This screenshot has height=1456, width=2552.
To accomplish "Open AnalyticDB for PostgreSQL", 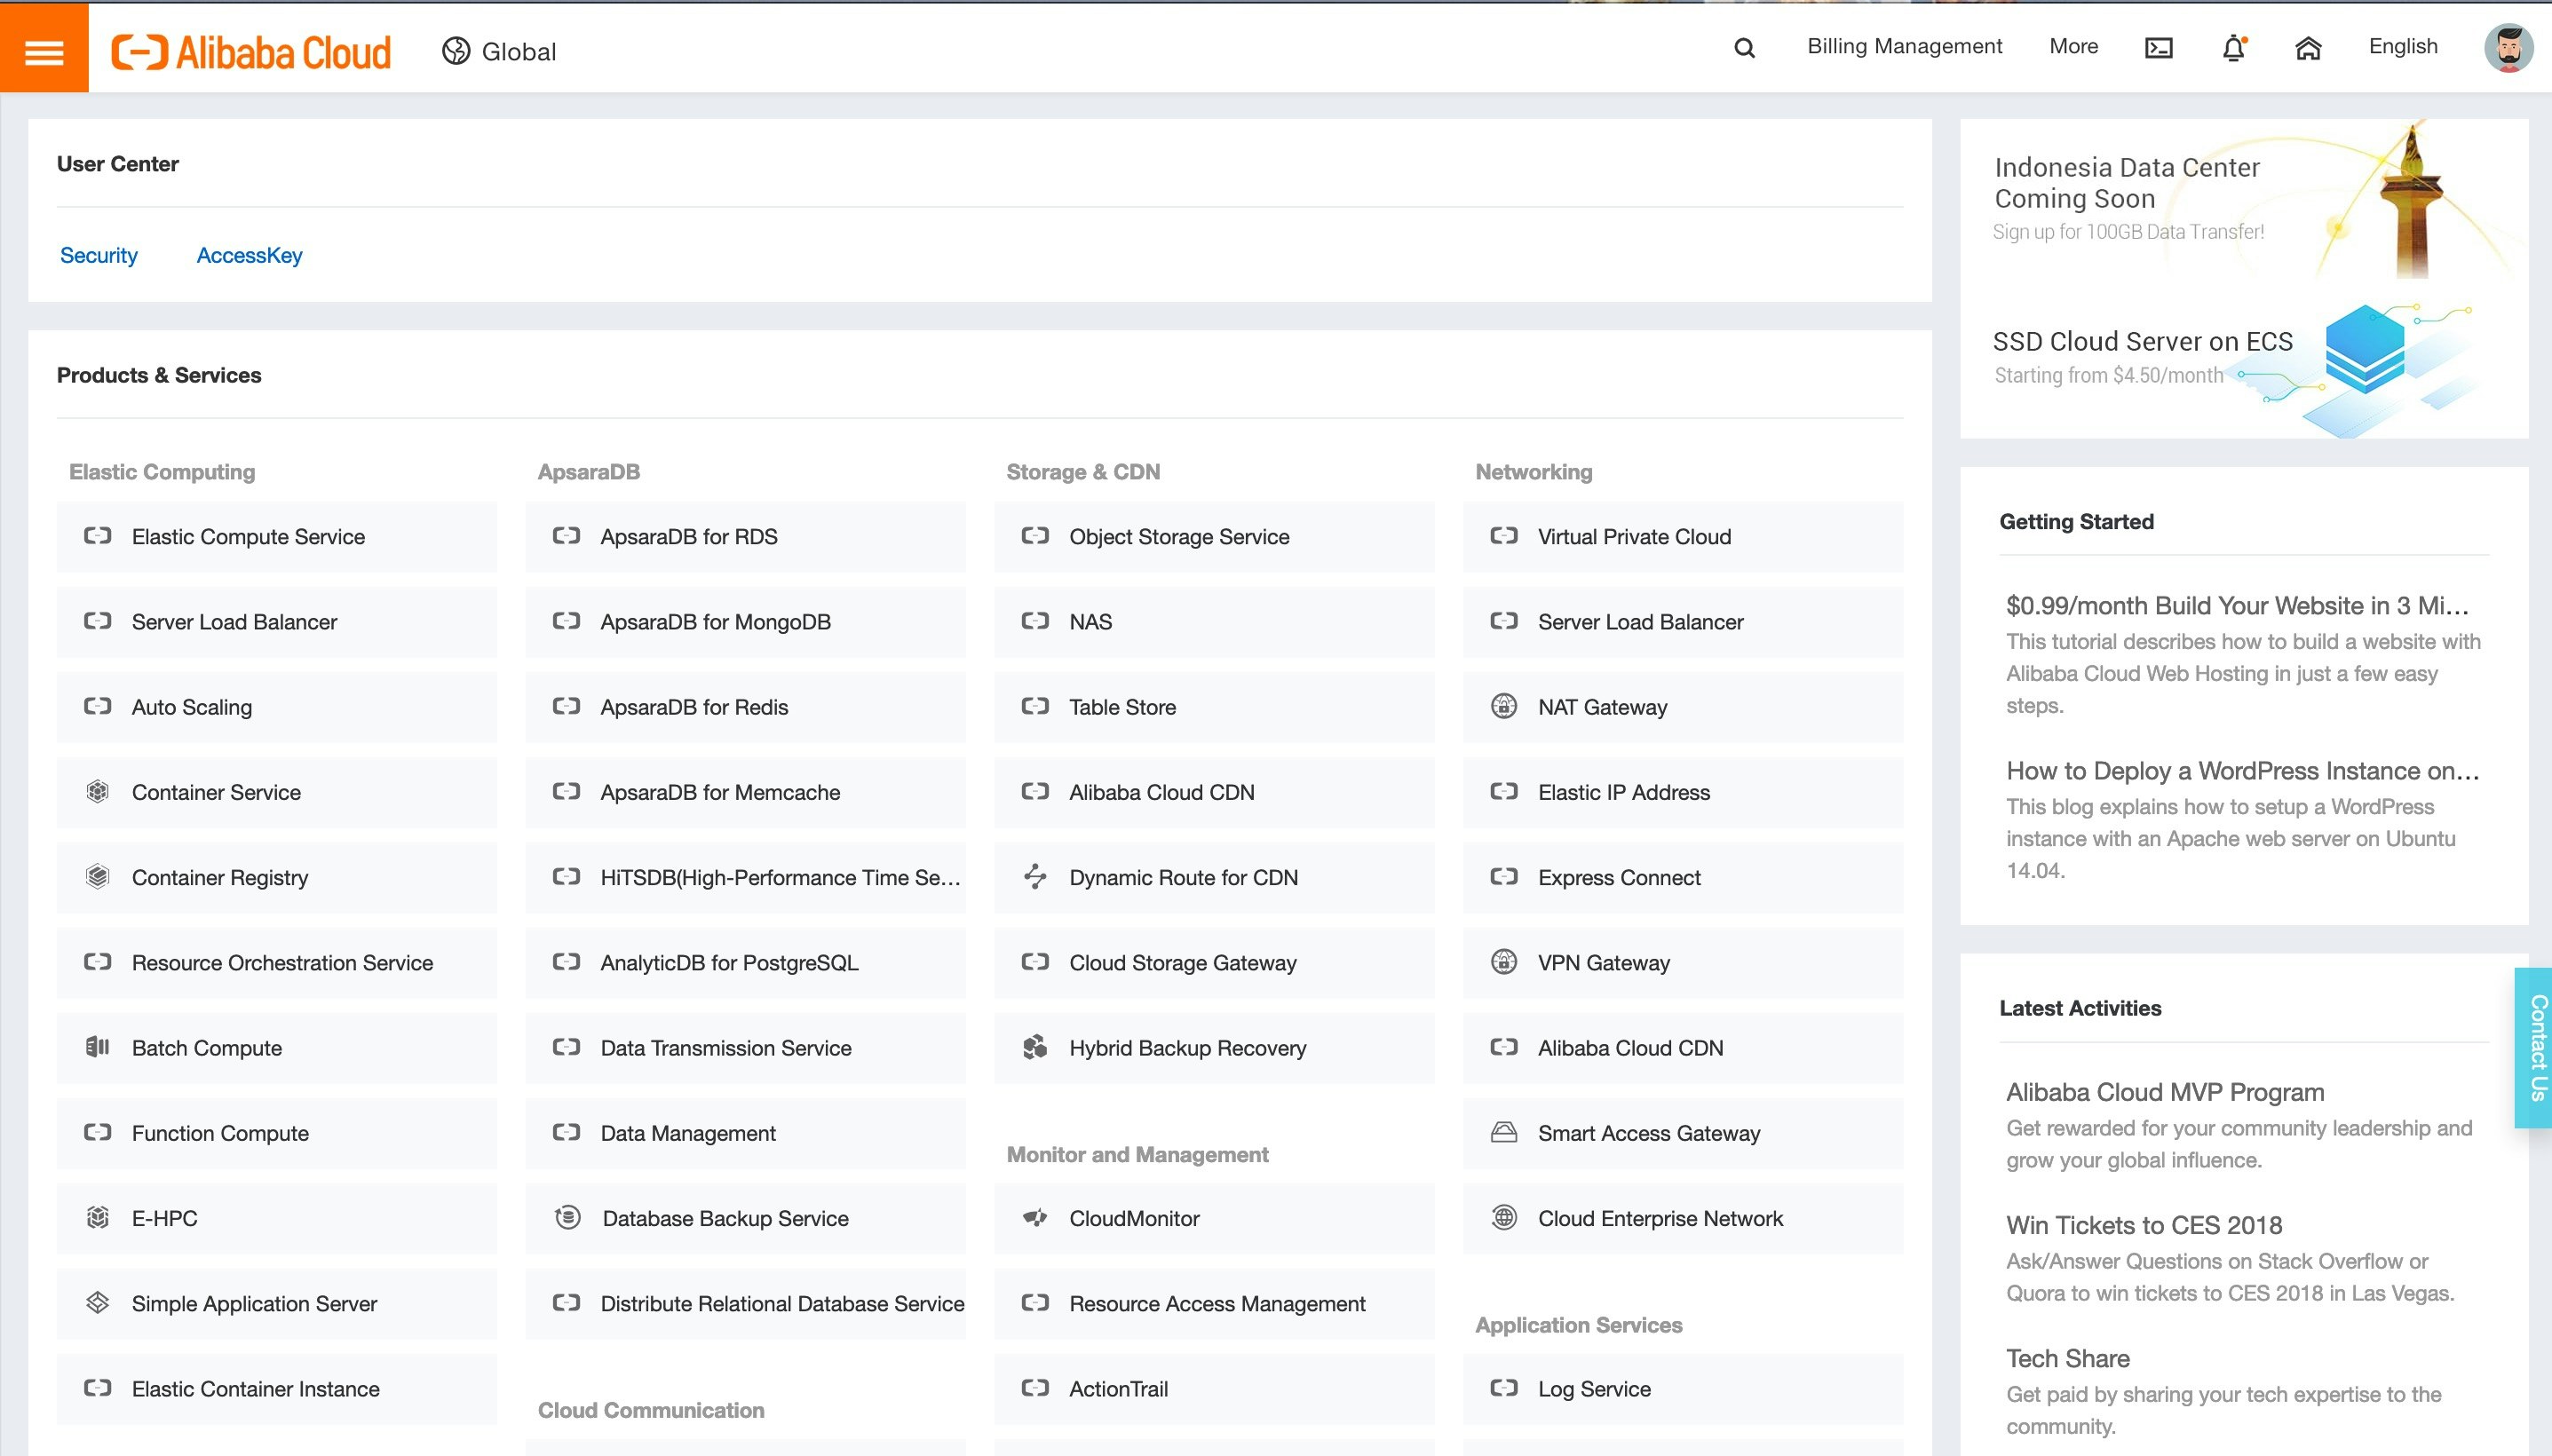I will tap(746, 962).
